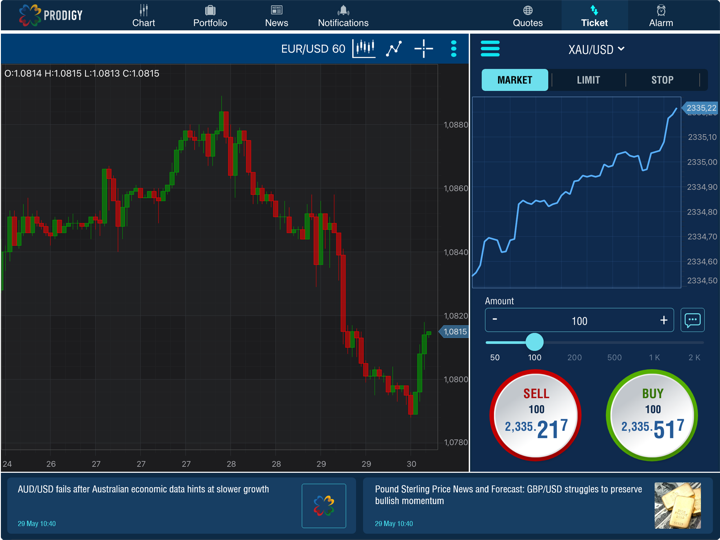The image size is (720, 540).
Task: Open chart three-dot options menu
Action: pos(453,48)
